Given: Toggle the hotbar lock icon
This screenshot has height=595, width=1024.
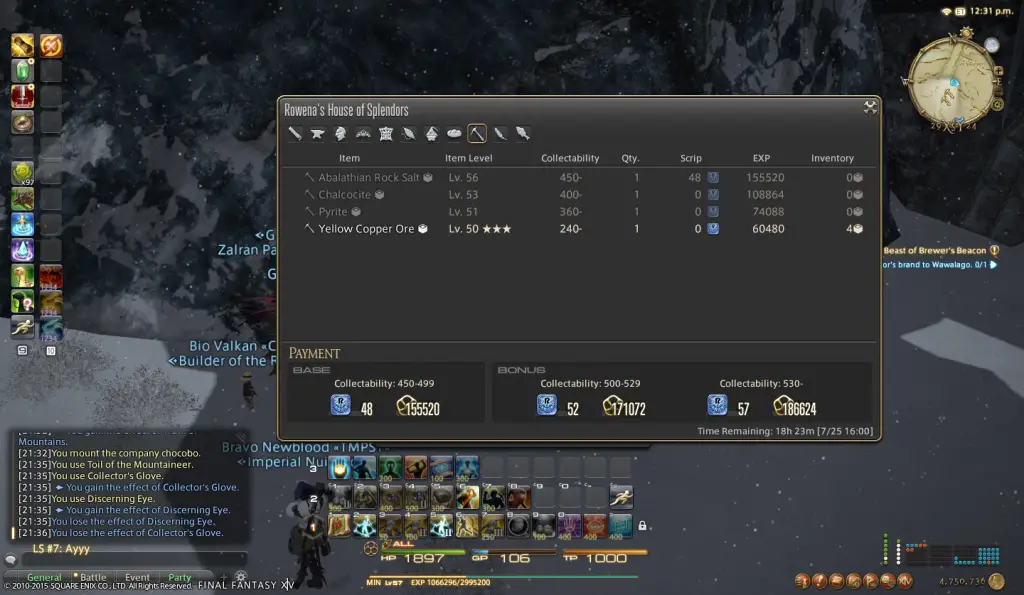Looking at the screenshot, I should 643,526.
